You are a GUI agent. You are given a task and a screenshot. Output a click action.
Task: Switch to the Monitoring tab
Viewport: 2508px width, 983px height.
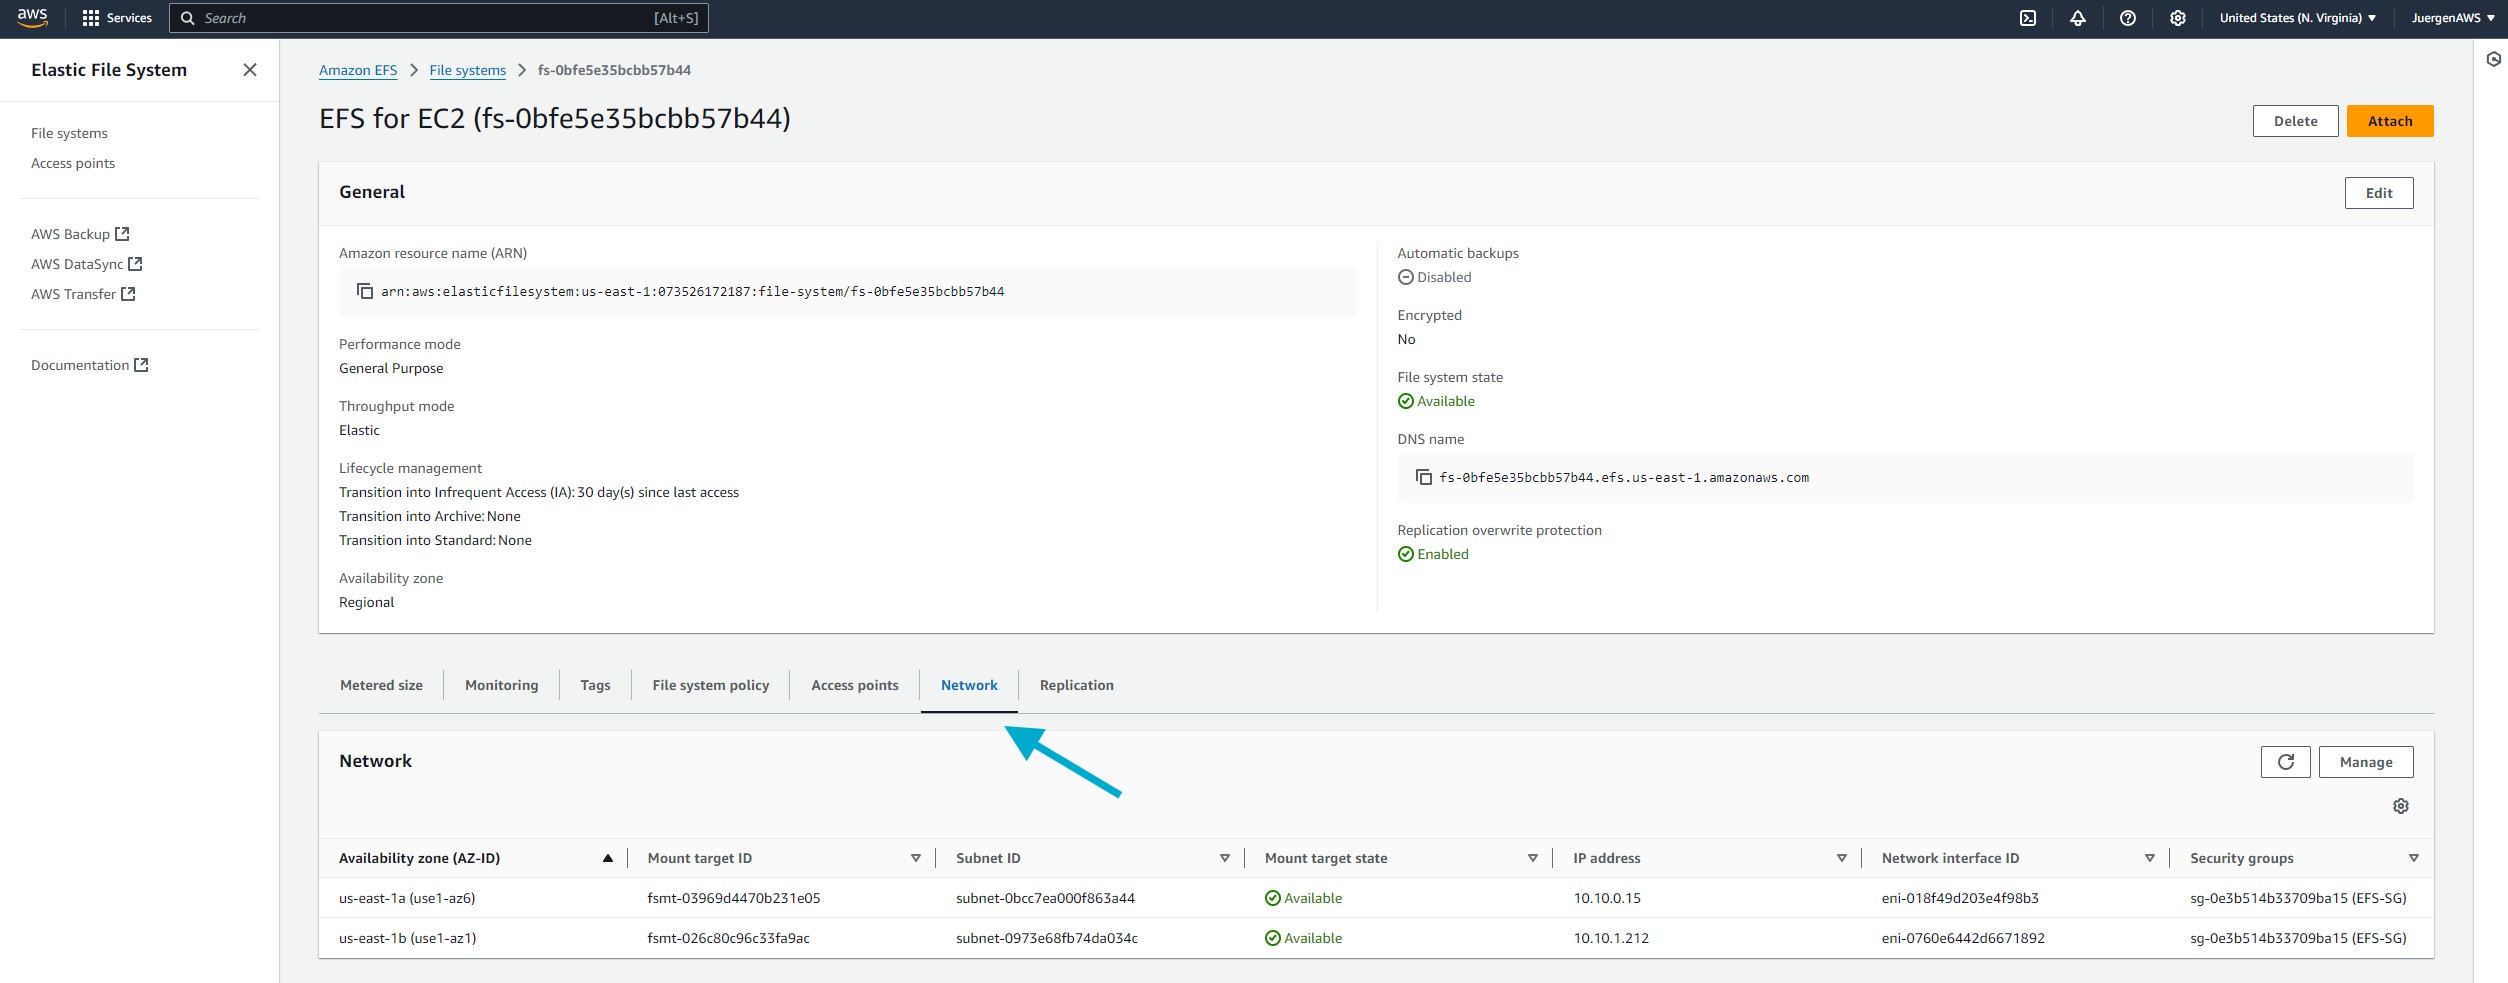[x=501, y=685]
